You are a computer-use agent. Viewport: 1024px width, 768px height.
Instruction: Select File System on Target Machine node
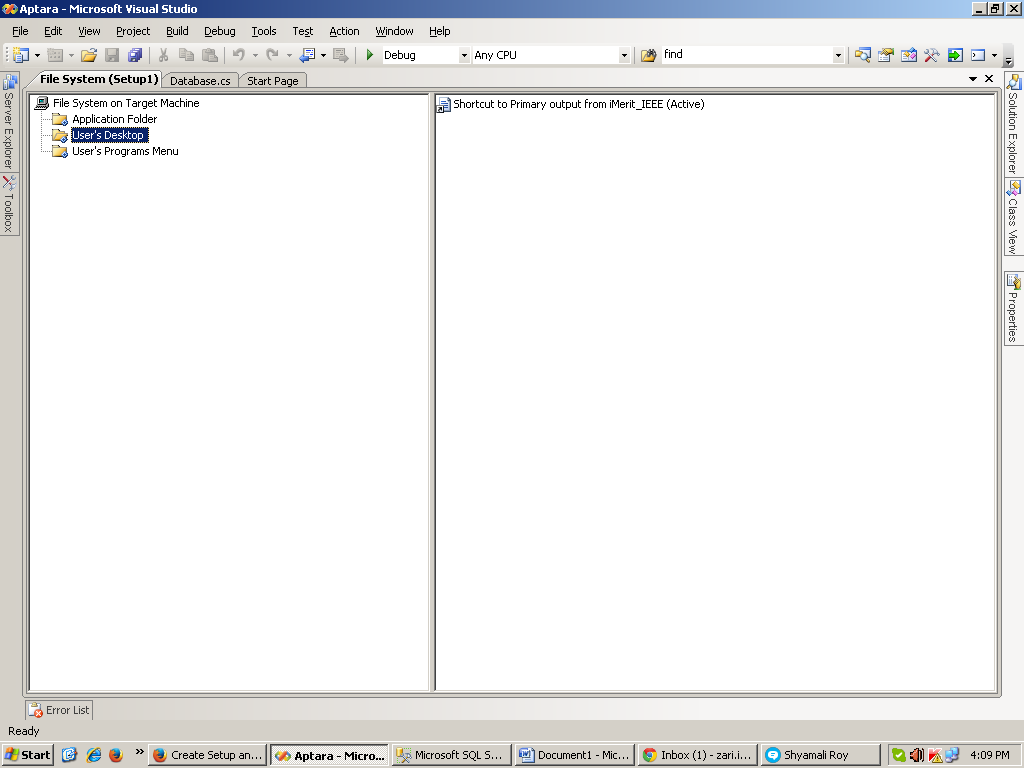(x=126, y=103)
